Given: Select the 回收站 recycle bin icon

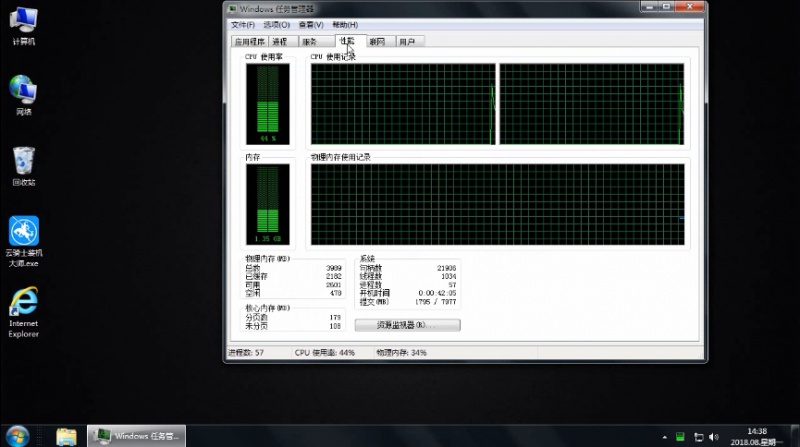Looking at the screenshot, I should click(23, 166).
